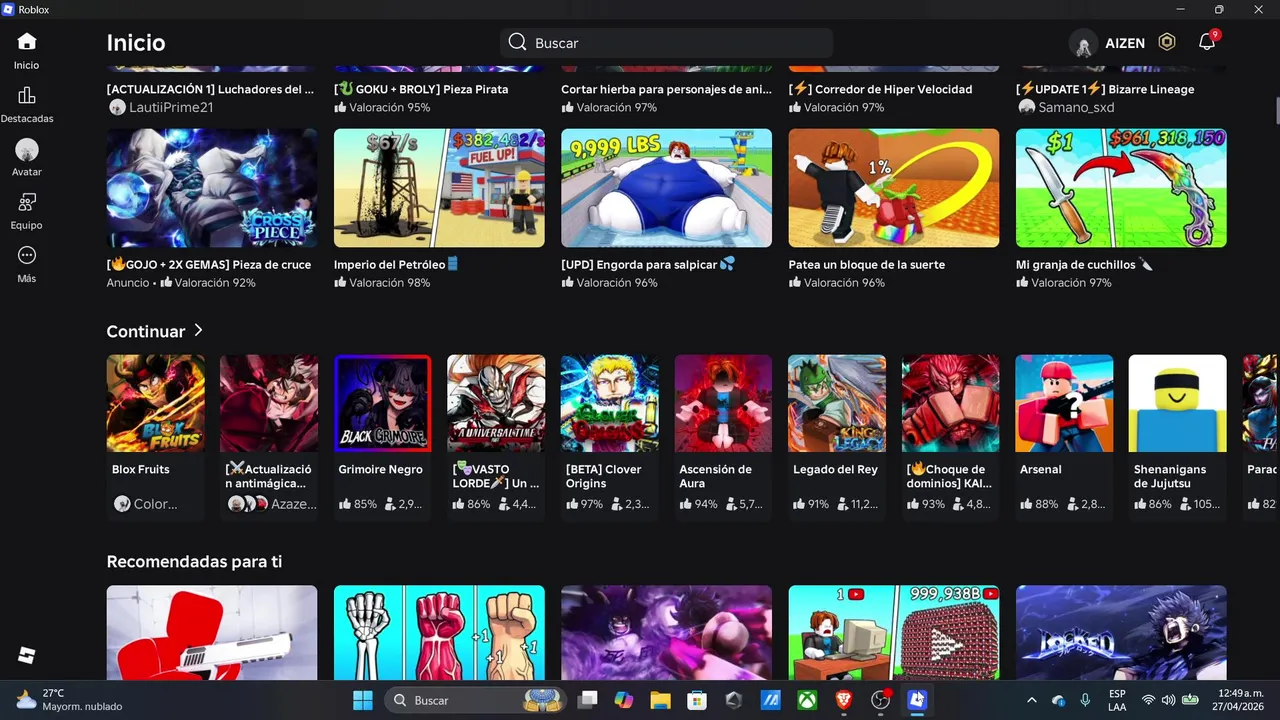
Task: Open the weather widget on taskbar
Action: pos(68,700)
